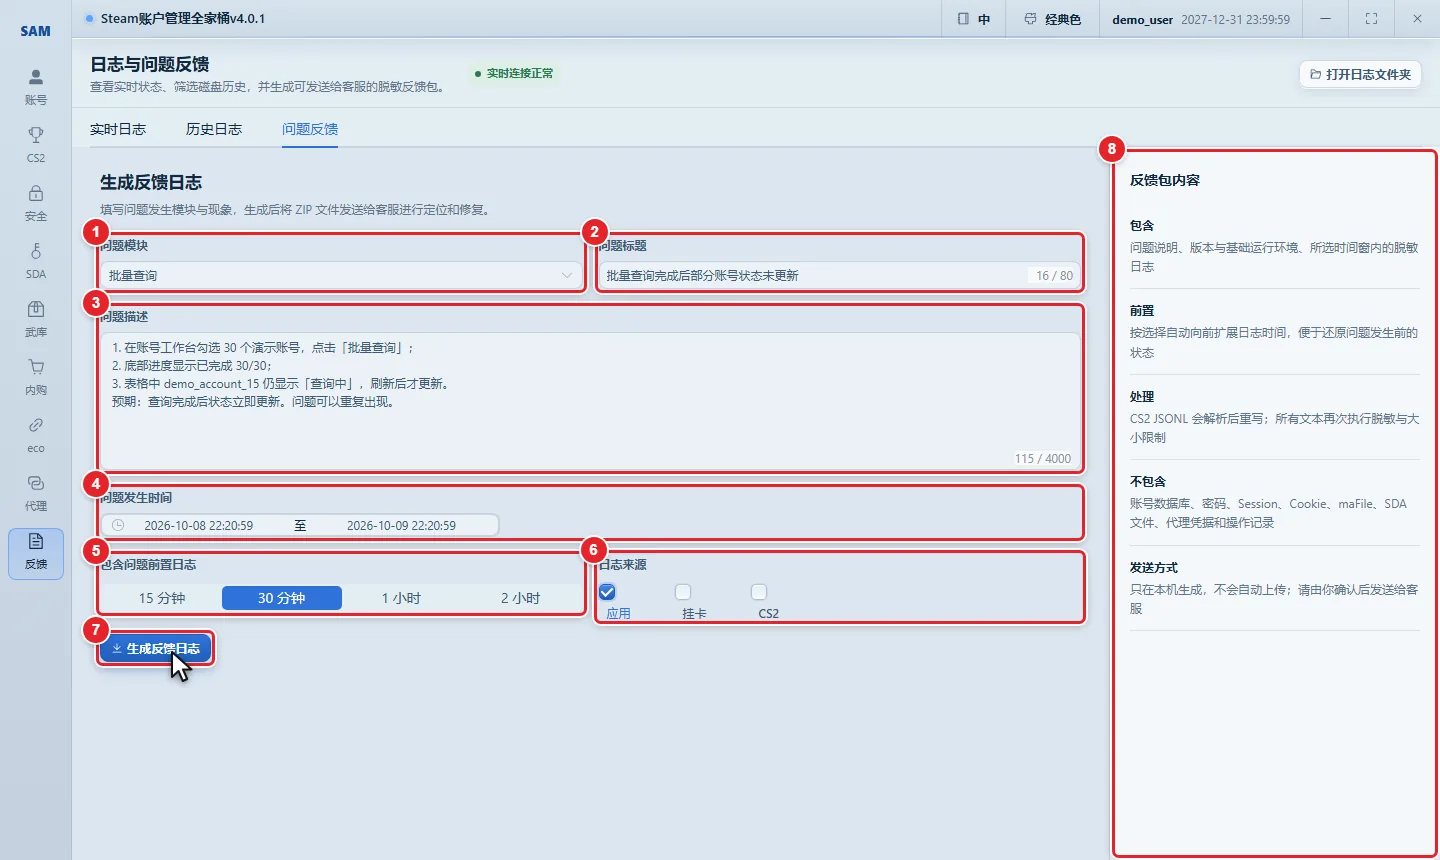Click the 实时连接正常 status indicator
Screen dimensions: 1440x860
pyautogui.click(x=514, y=73)
